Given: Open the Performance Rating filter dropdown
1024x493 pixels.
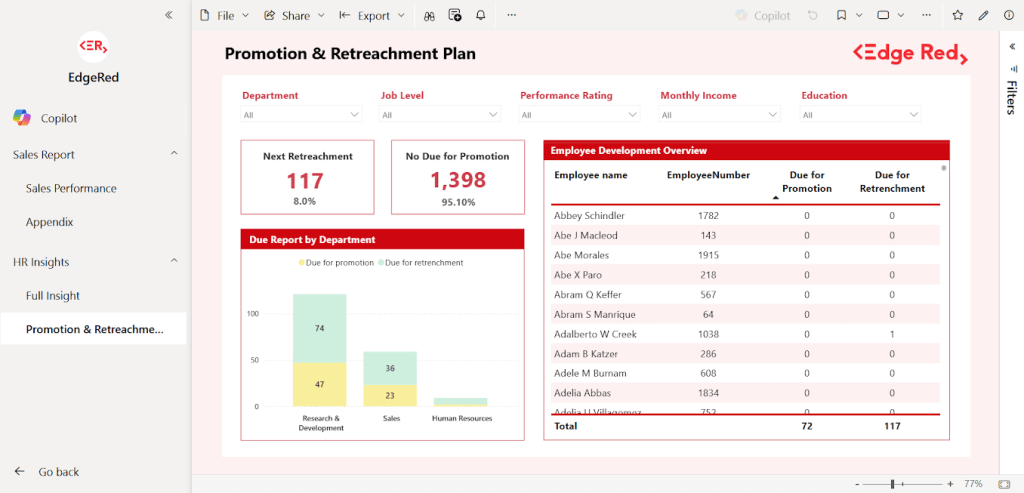Looking at the screenshot, I should [580, 115].
